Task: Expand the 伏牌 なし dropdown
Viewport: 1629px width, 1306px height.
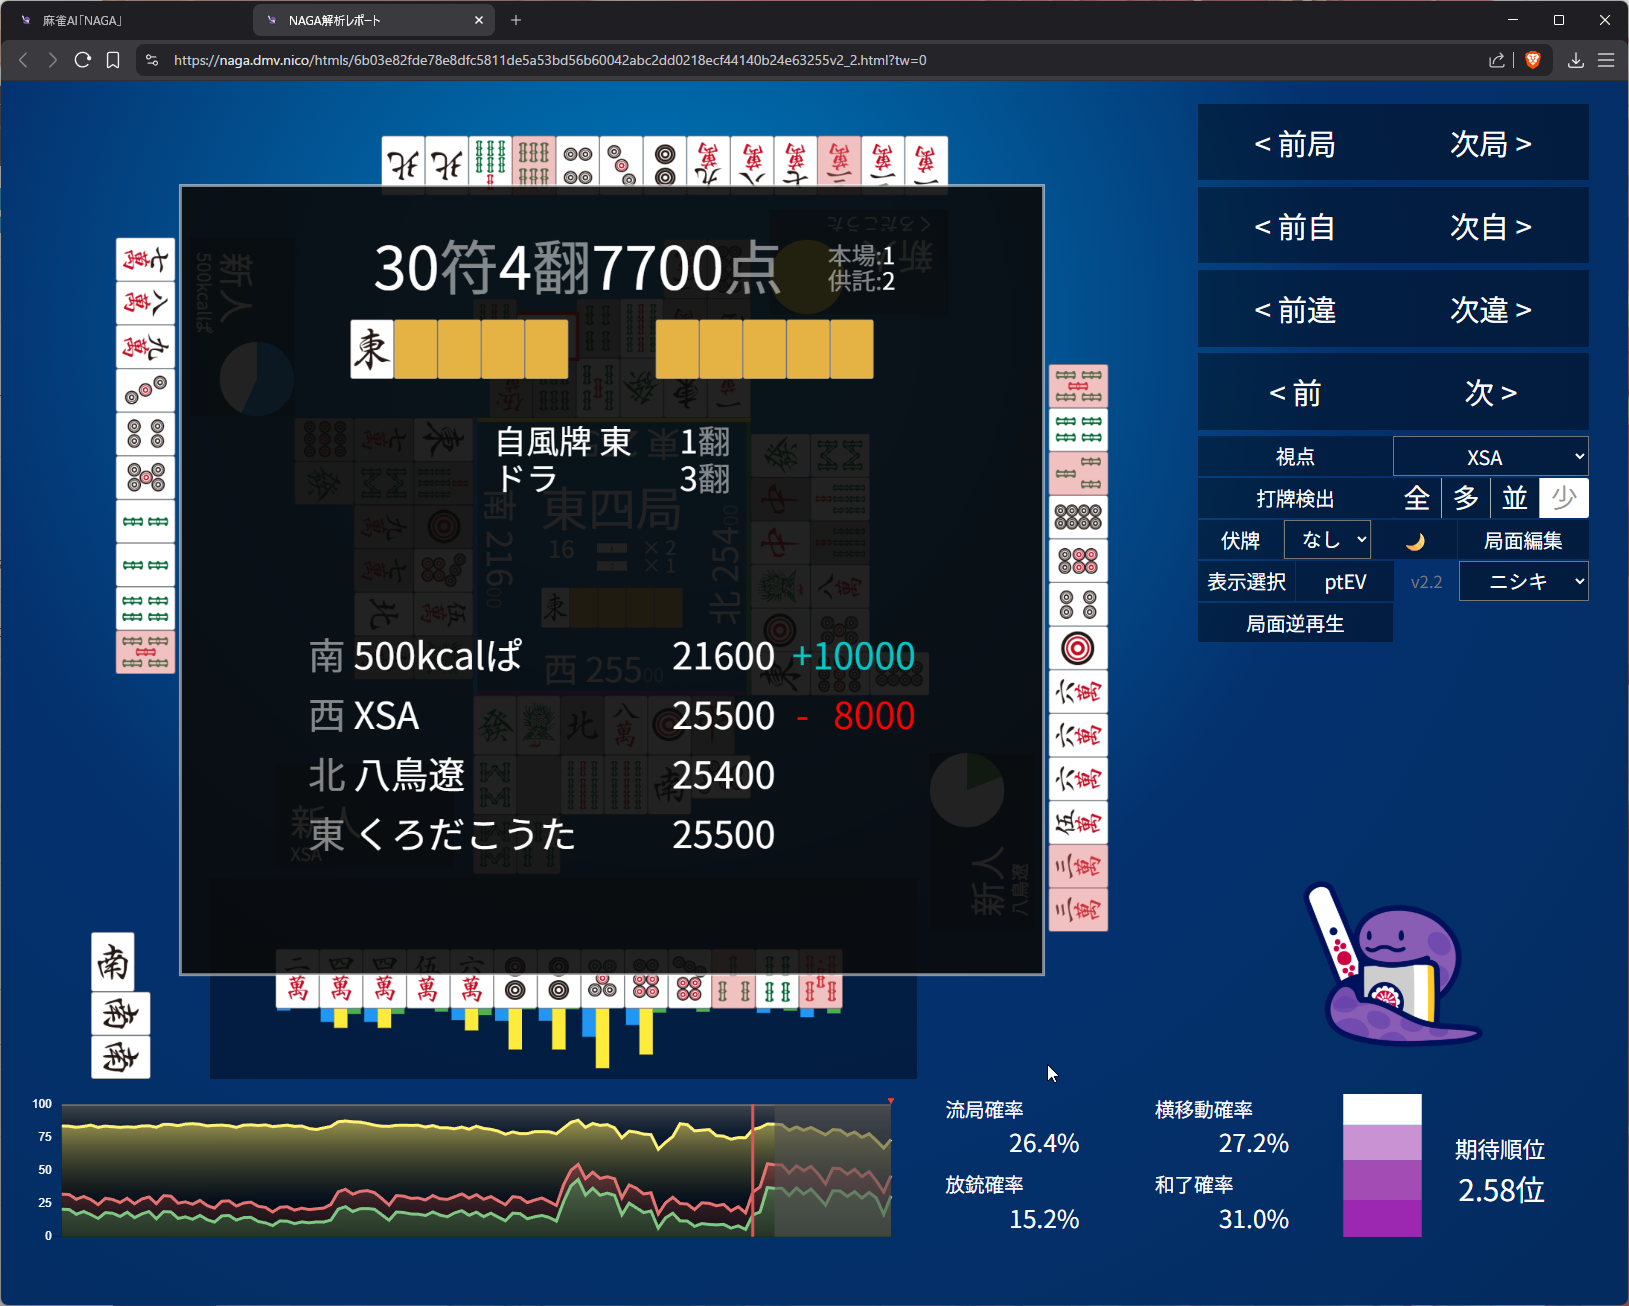Action: (1327, 540)
